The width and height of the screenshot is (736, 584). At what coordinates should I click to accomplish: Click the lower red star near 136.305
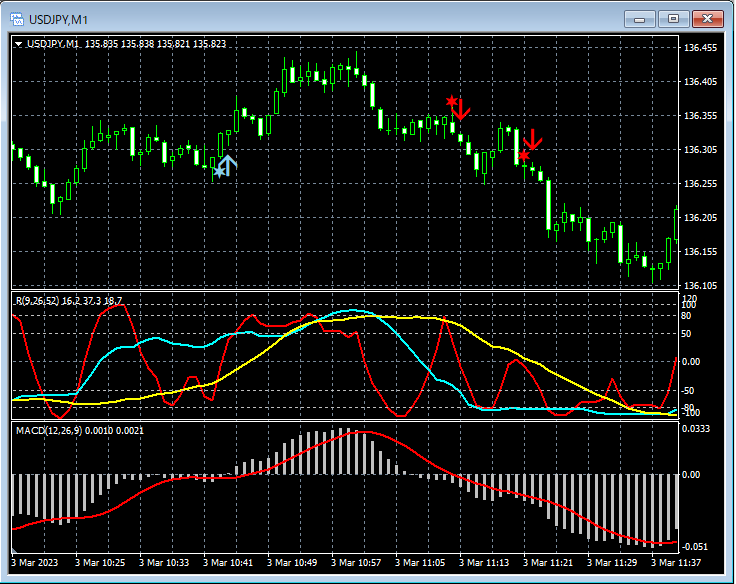pos(523,155)
